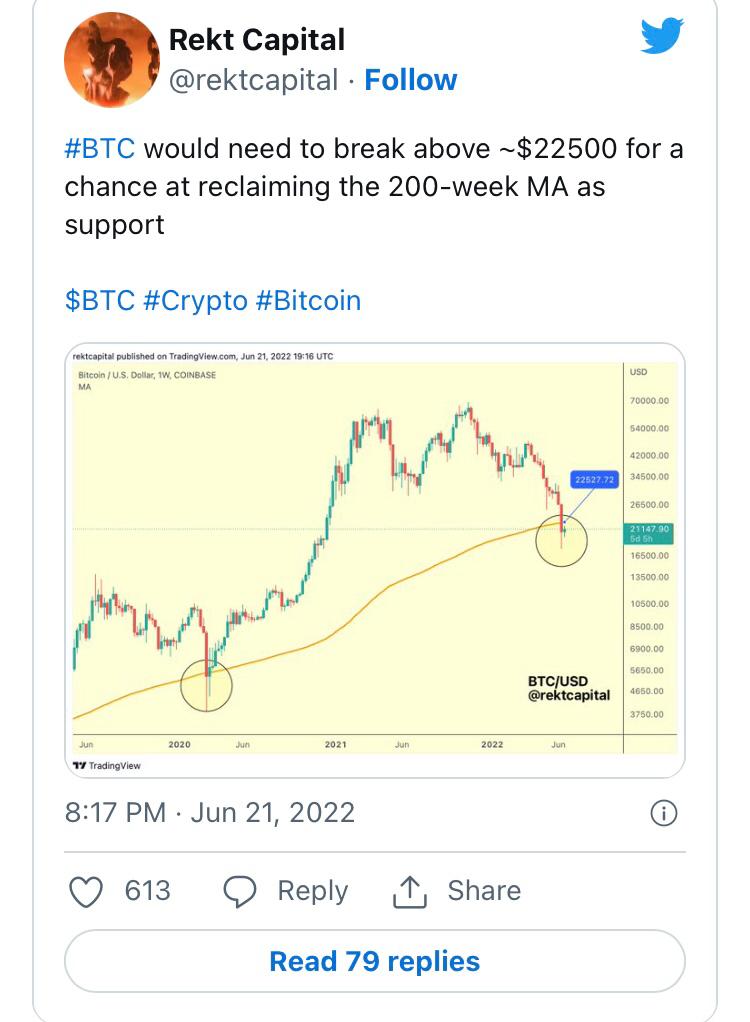This screenshot has height=1022, width=750.
Task: Read 79 replies to this tweet
Action: pyautogui.click(x=375, y=962)
